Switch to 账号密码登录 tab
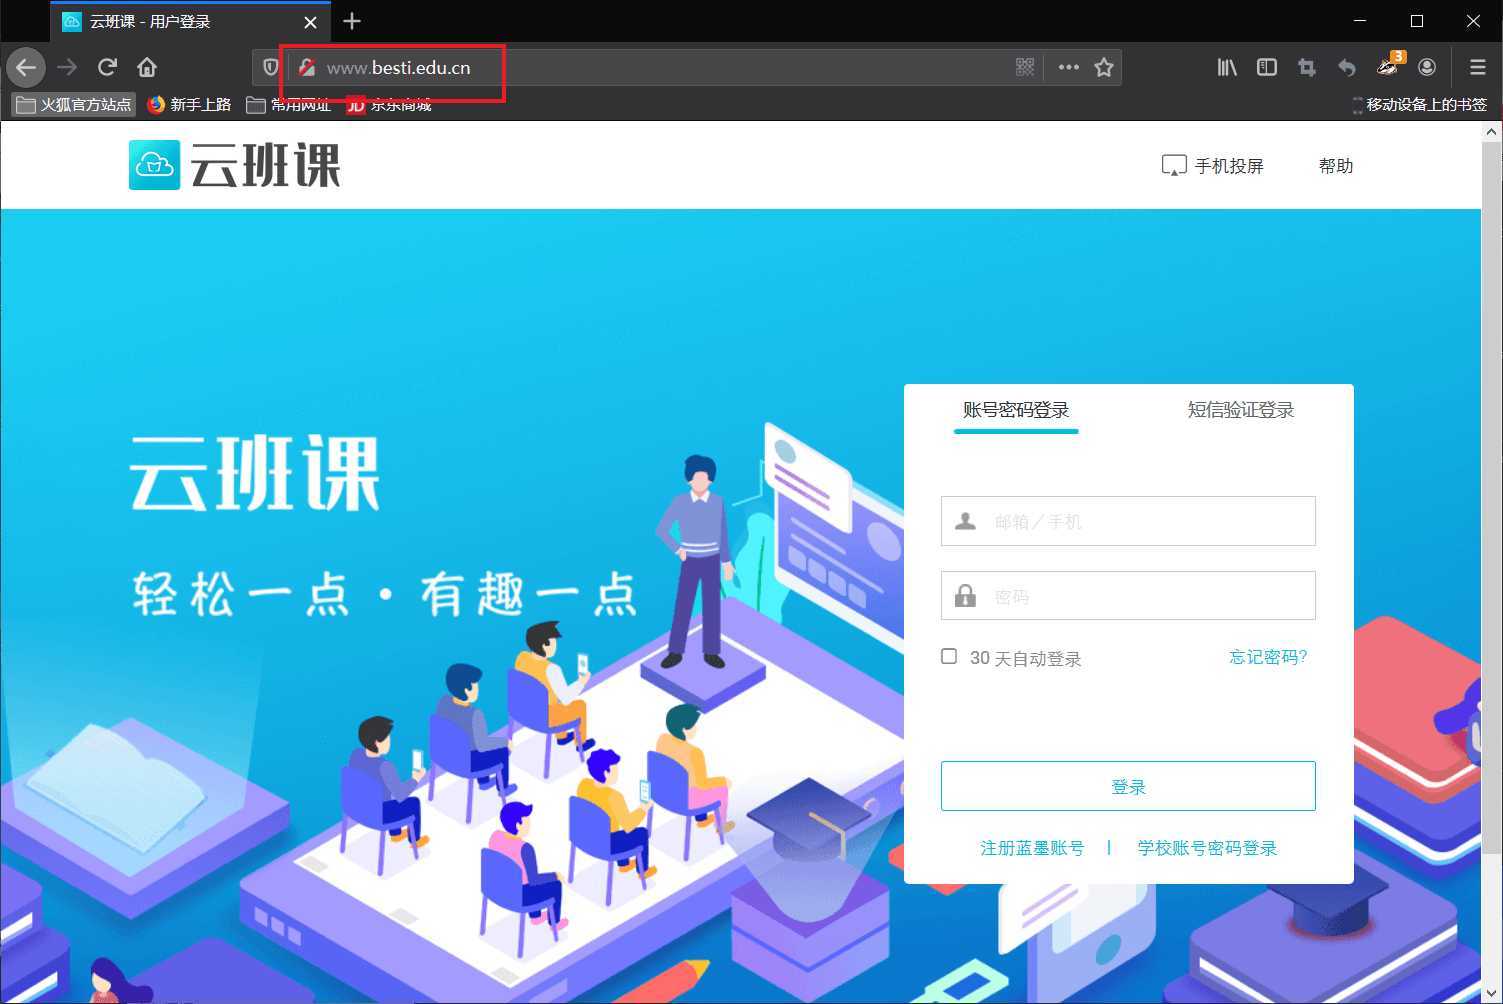Image resolution: width=1503 pixels, height=1004 pixels. [1016, 410]
